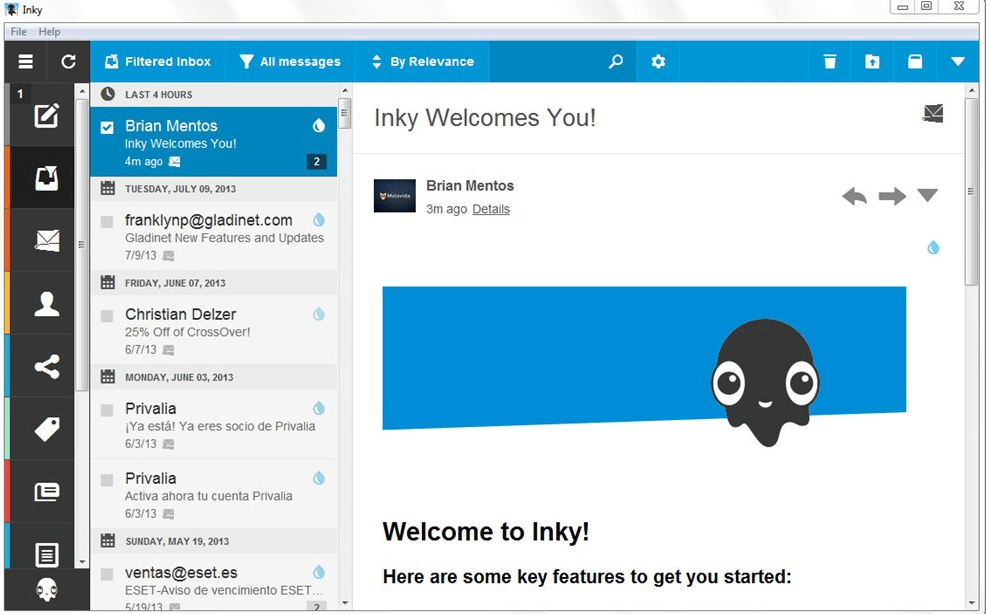Screen dimensions: 986x614
Task: Open the tag icon in sidebar
Action: (46, 429)
